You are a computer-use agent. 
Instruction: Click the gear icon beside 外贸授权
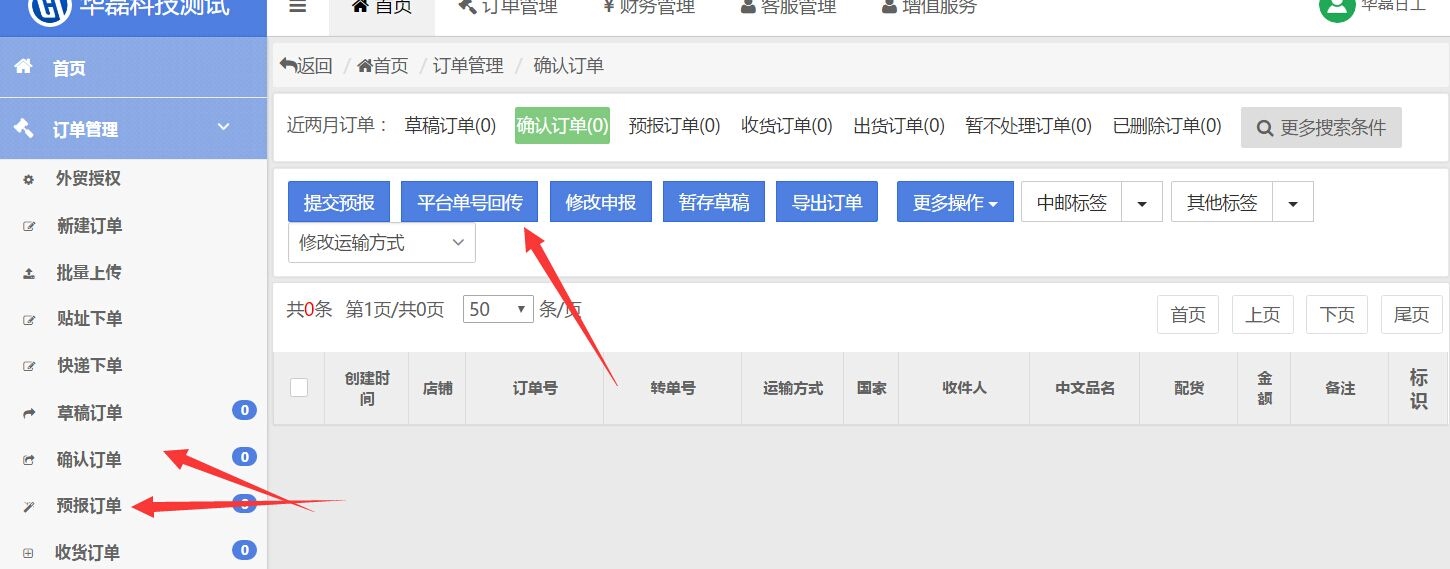click(x=29, y=180)
